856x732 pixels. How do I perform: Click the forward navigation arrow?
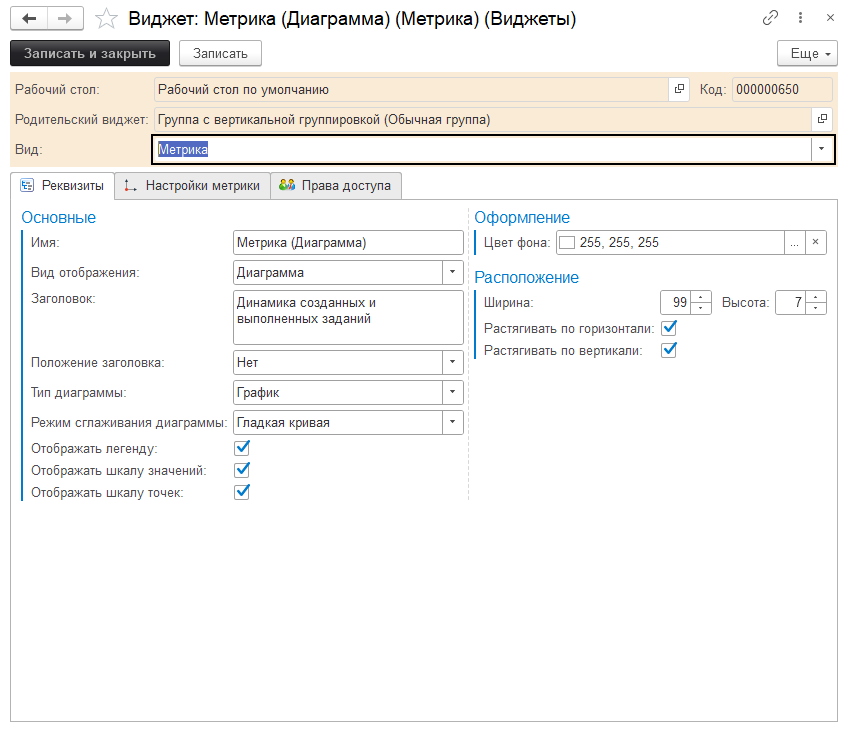[65, 18]
